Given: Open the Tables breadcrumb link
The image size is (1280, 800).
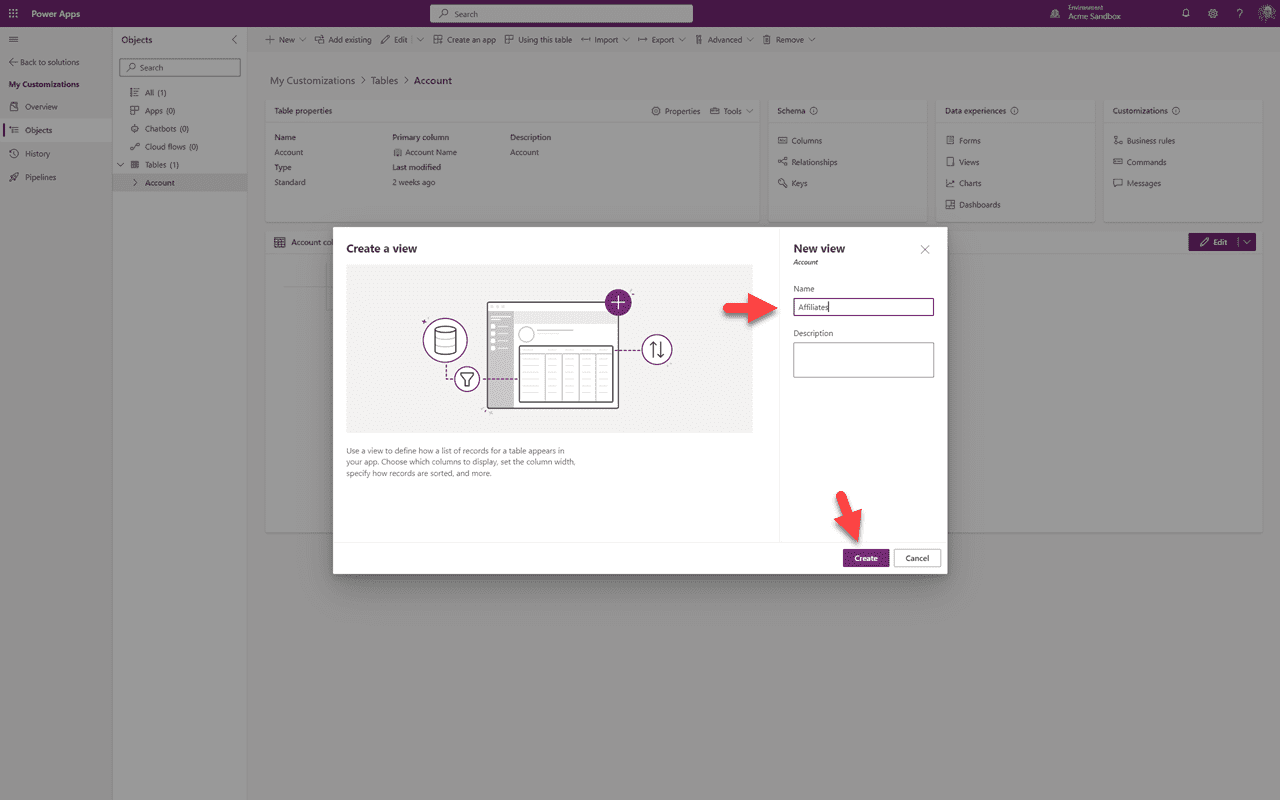Looking at the screenshot, I should tap(384, 80).
